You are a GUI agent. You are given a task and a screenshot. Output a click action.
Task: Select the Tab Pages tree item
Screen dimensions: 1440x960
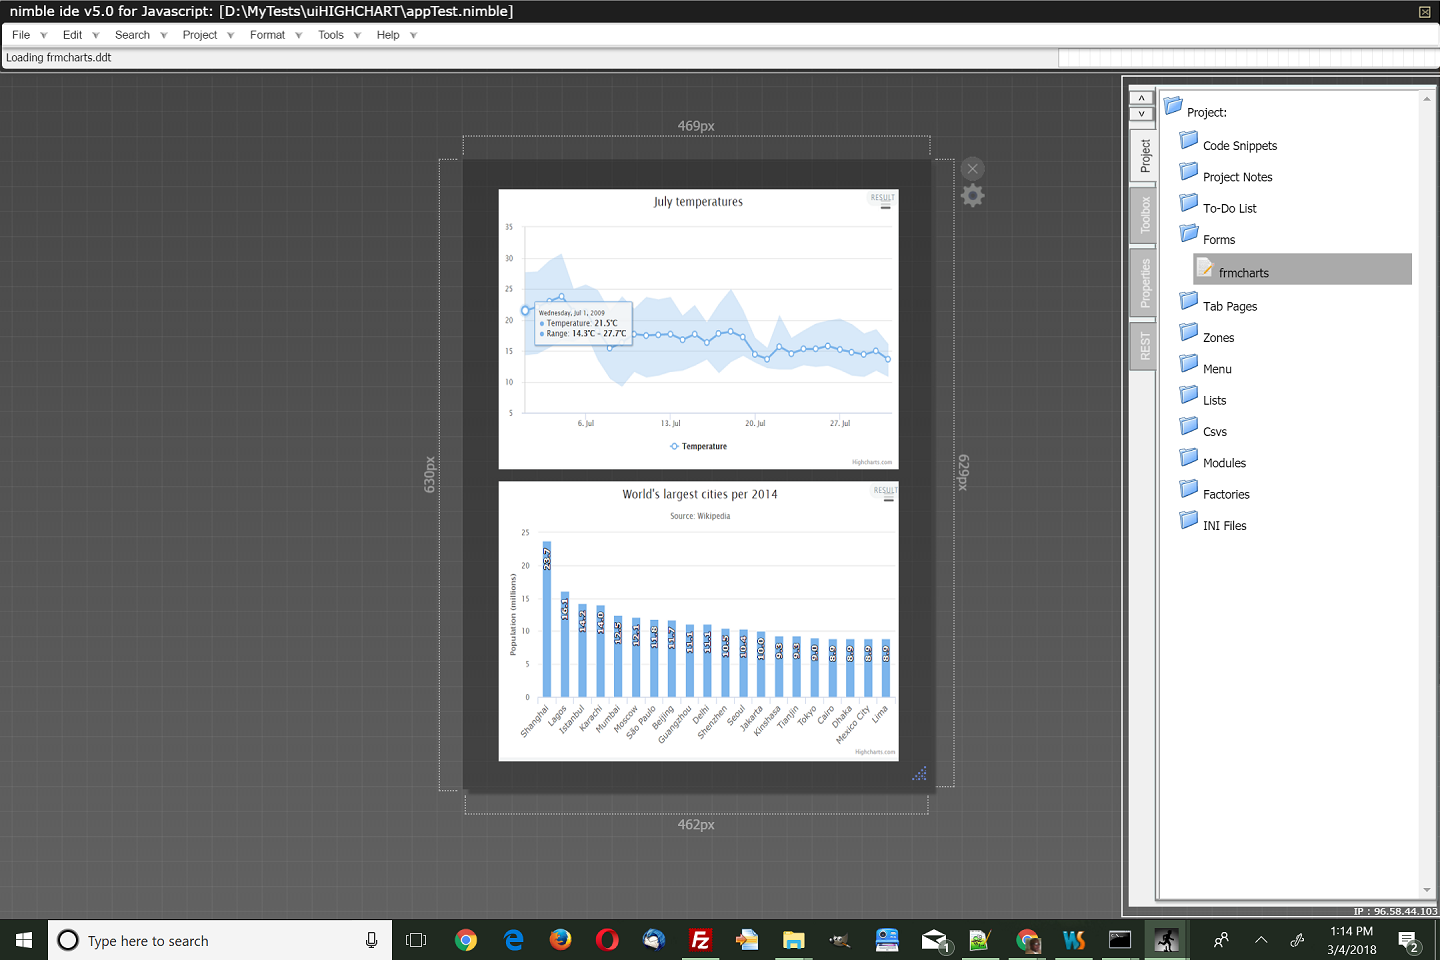tap(1230, 307)
